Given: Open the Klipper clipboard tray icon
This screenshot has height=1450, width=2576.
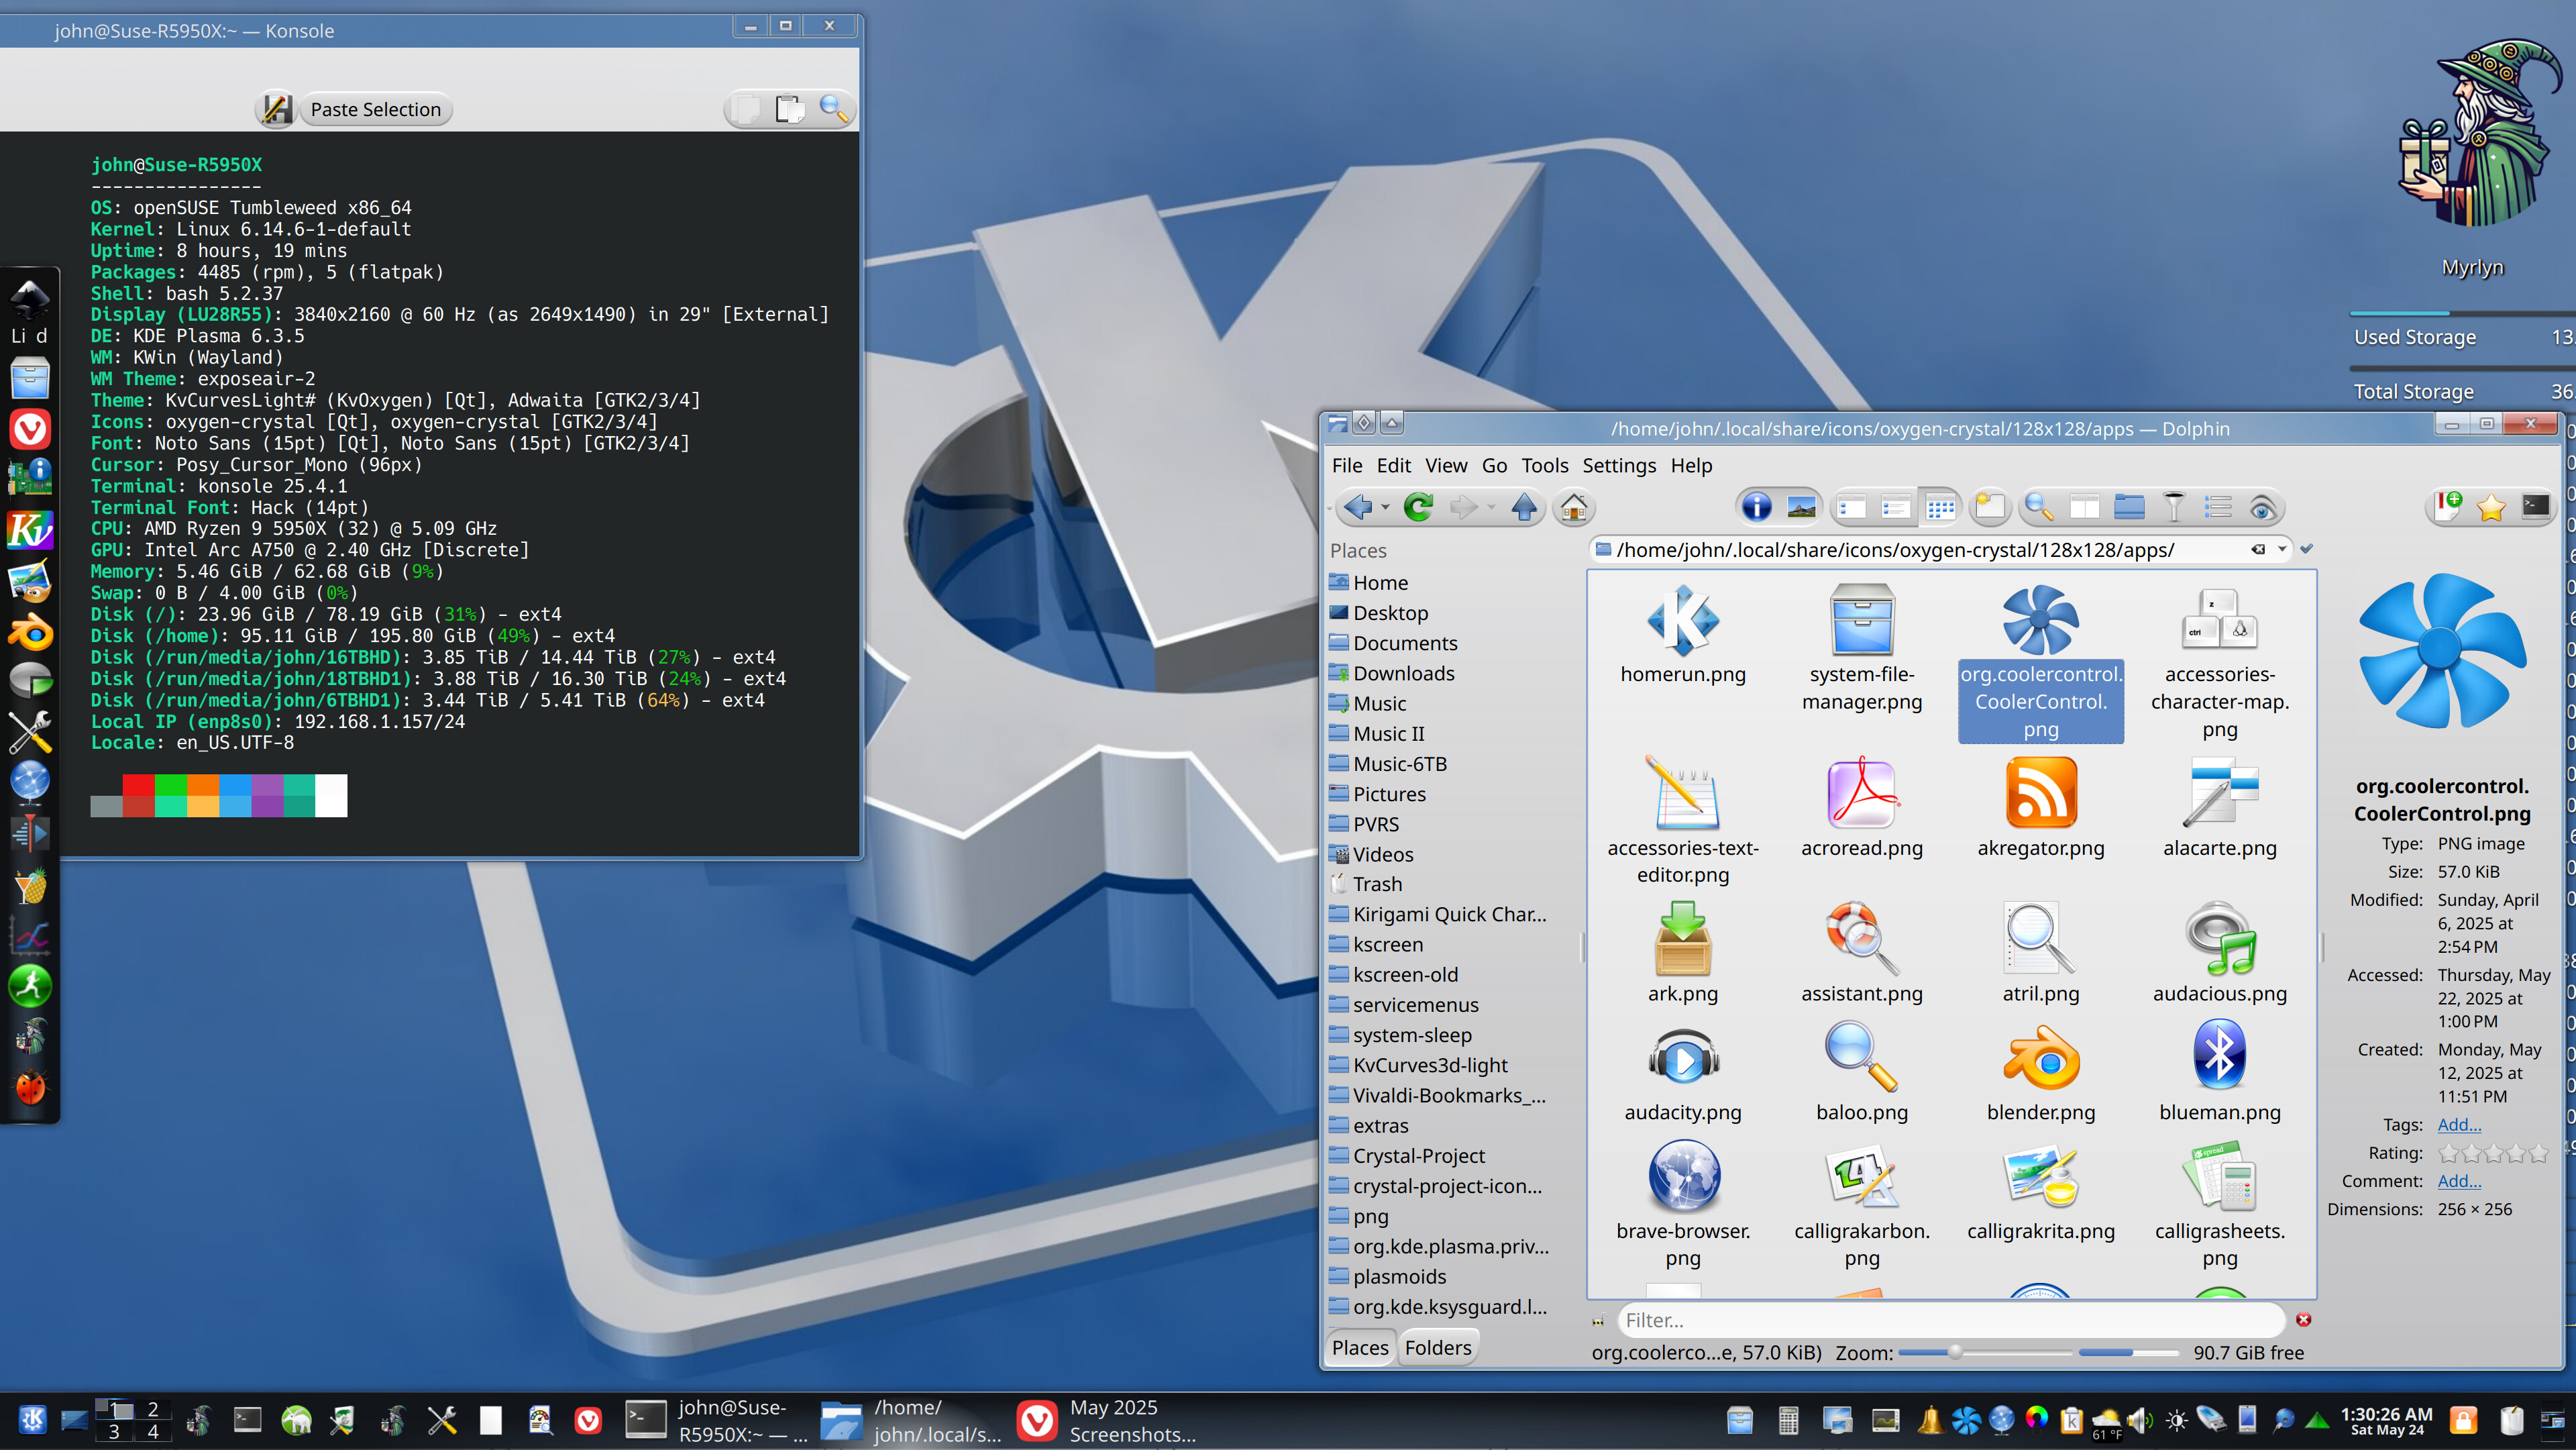Looking at the screenshot, I should coord(2071,1420).
